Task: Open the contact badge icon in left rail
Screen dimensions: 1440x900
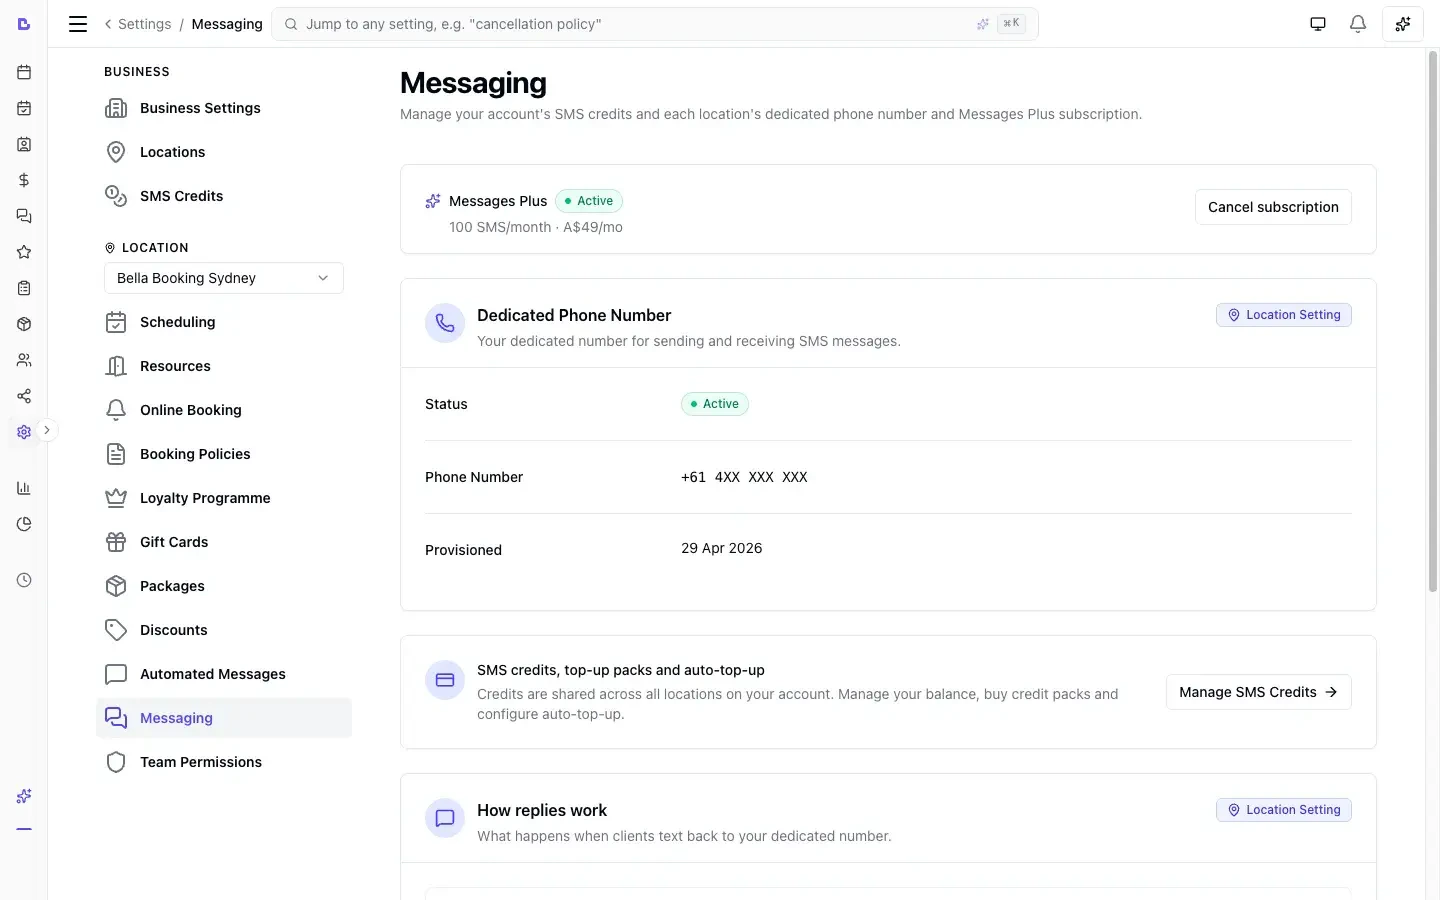Action: tap(24, 144)
